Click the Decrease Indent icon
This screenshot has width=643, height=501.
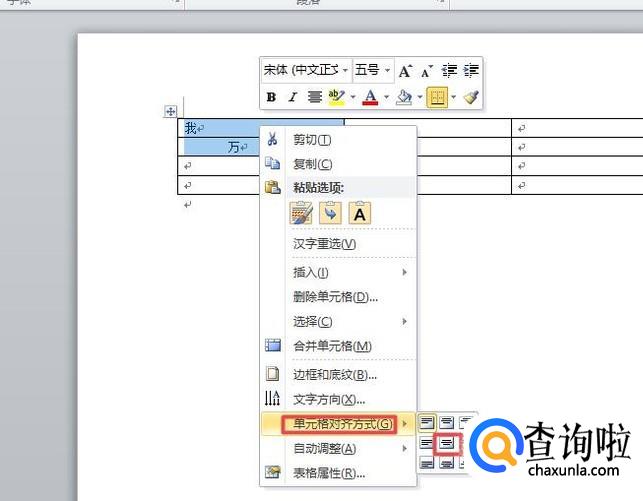pyautogui.click(x=449, y=70)
